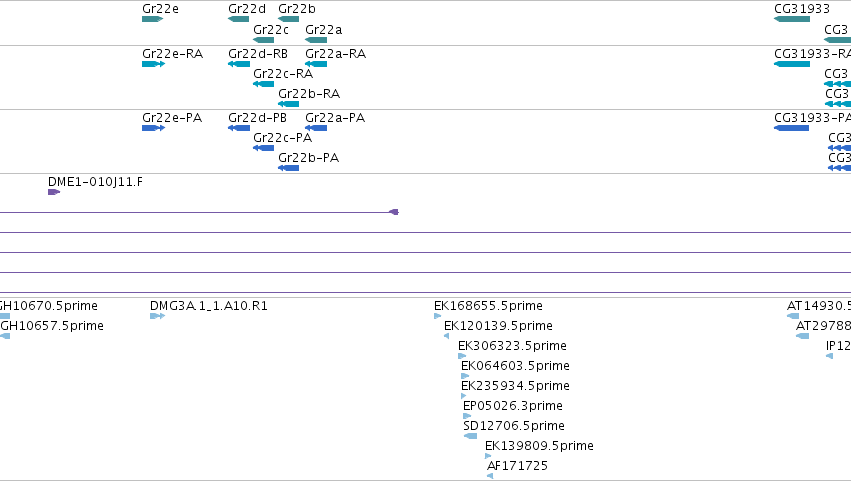Select the Gr22b gene arrow
This screenshot has width=851, height=481.
(x=288, y=19)
